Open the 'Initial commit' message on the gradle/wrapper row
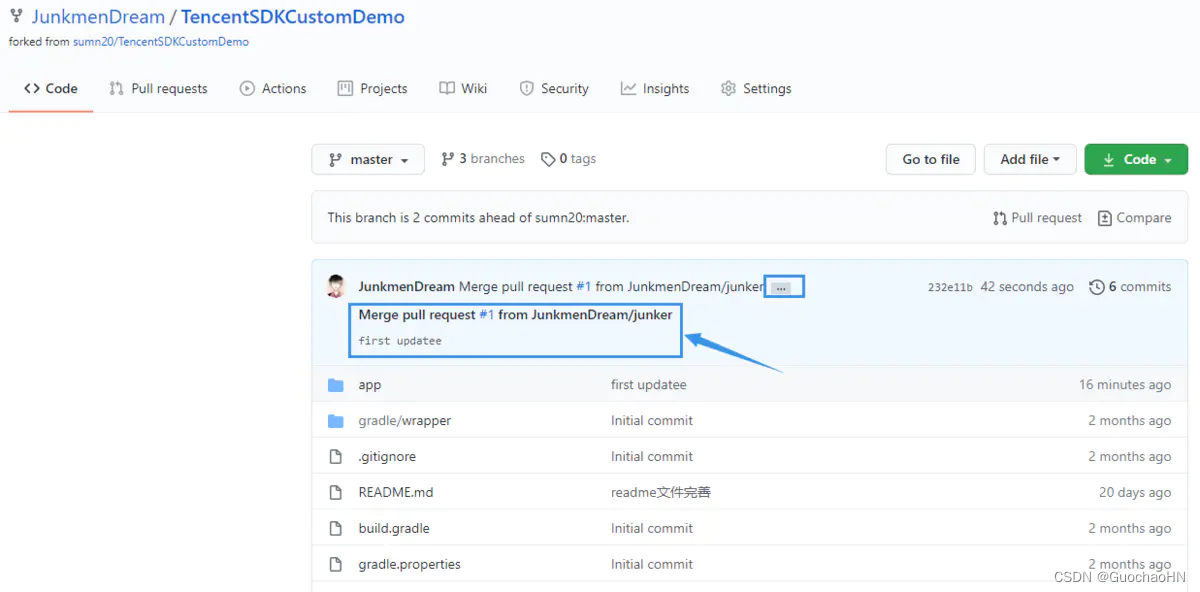The width and height of the screenshot is (1200, 592). tap(652, 421)
